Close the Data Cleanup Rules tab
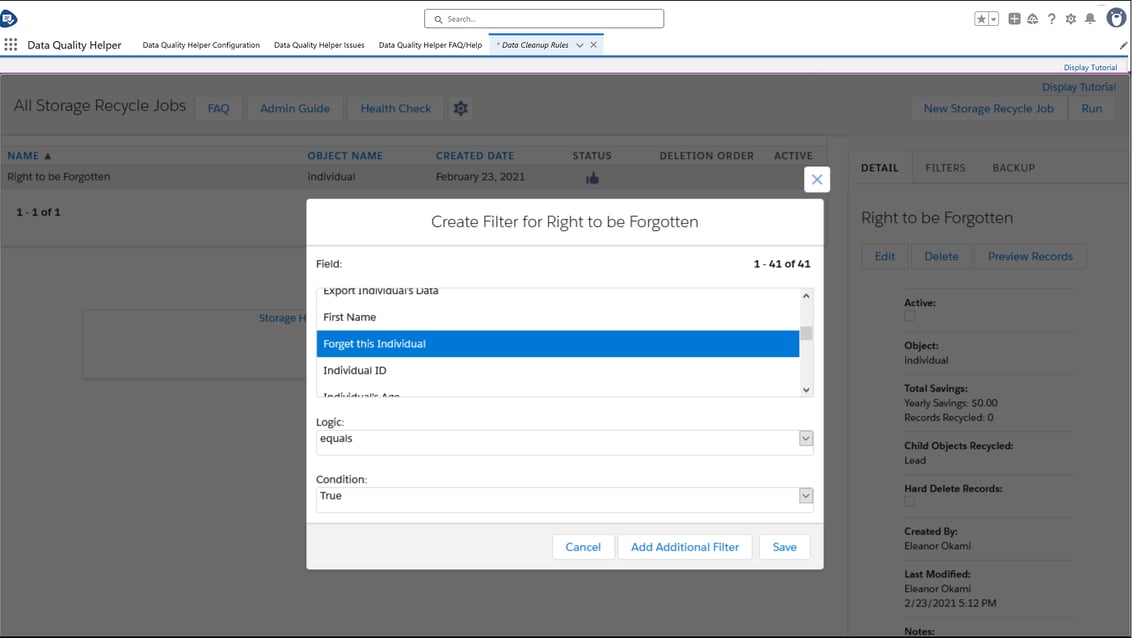The height and width of the screenshot is (638, 1133). [x=594, y=45]
